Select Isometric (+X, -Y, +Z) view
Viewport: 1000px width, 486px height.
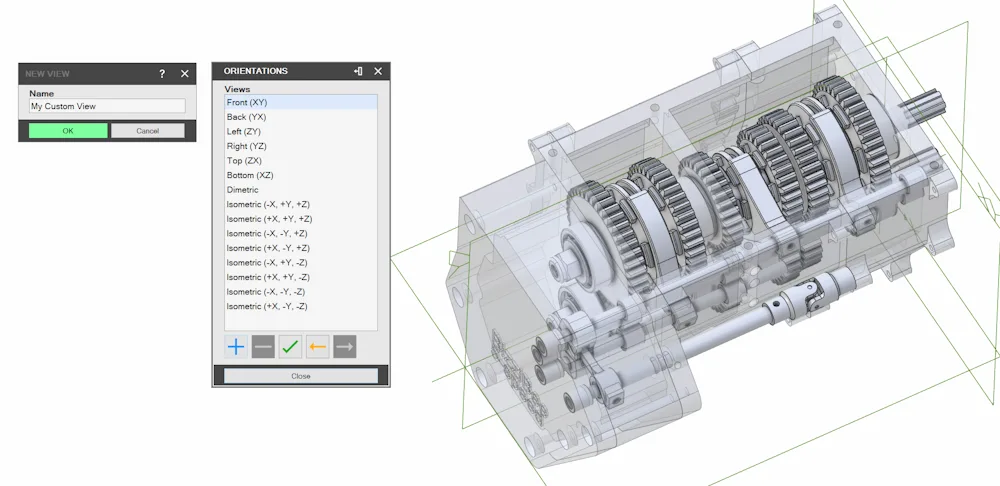(x=300, y=248)
